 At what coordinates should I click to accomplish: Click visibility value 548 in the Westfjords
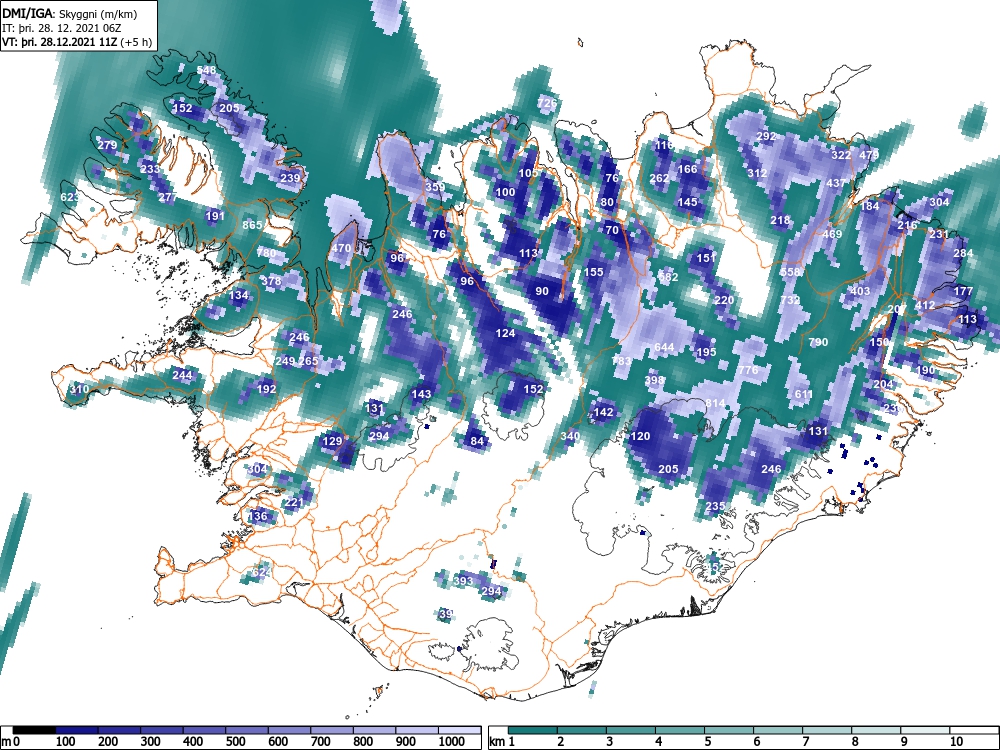click(207, 70)
